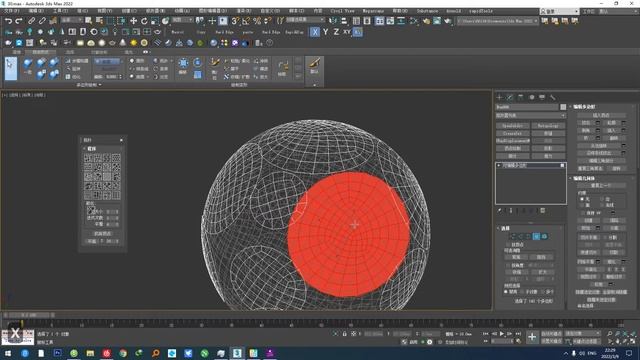Open the Civil View menu
This screenshot has height=360, width=640.
coord(342,11)
